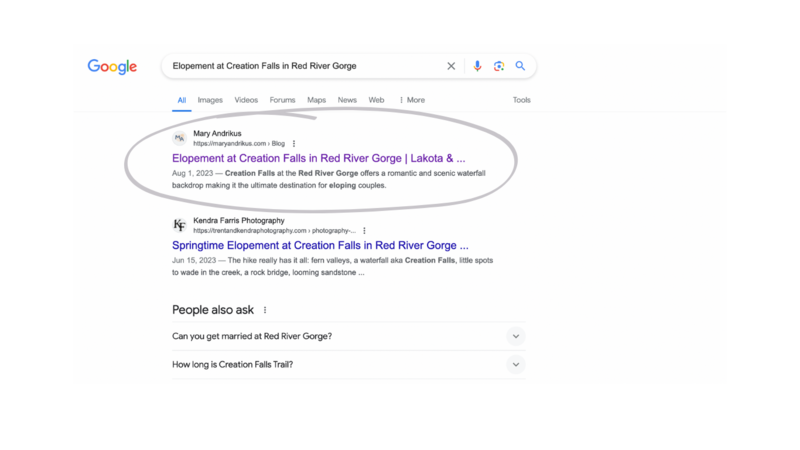Click the trentandkendraphotography.com URL

coord(274,231)
